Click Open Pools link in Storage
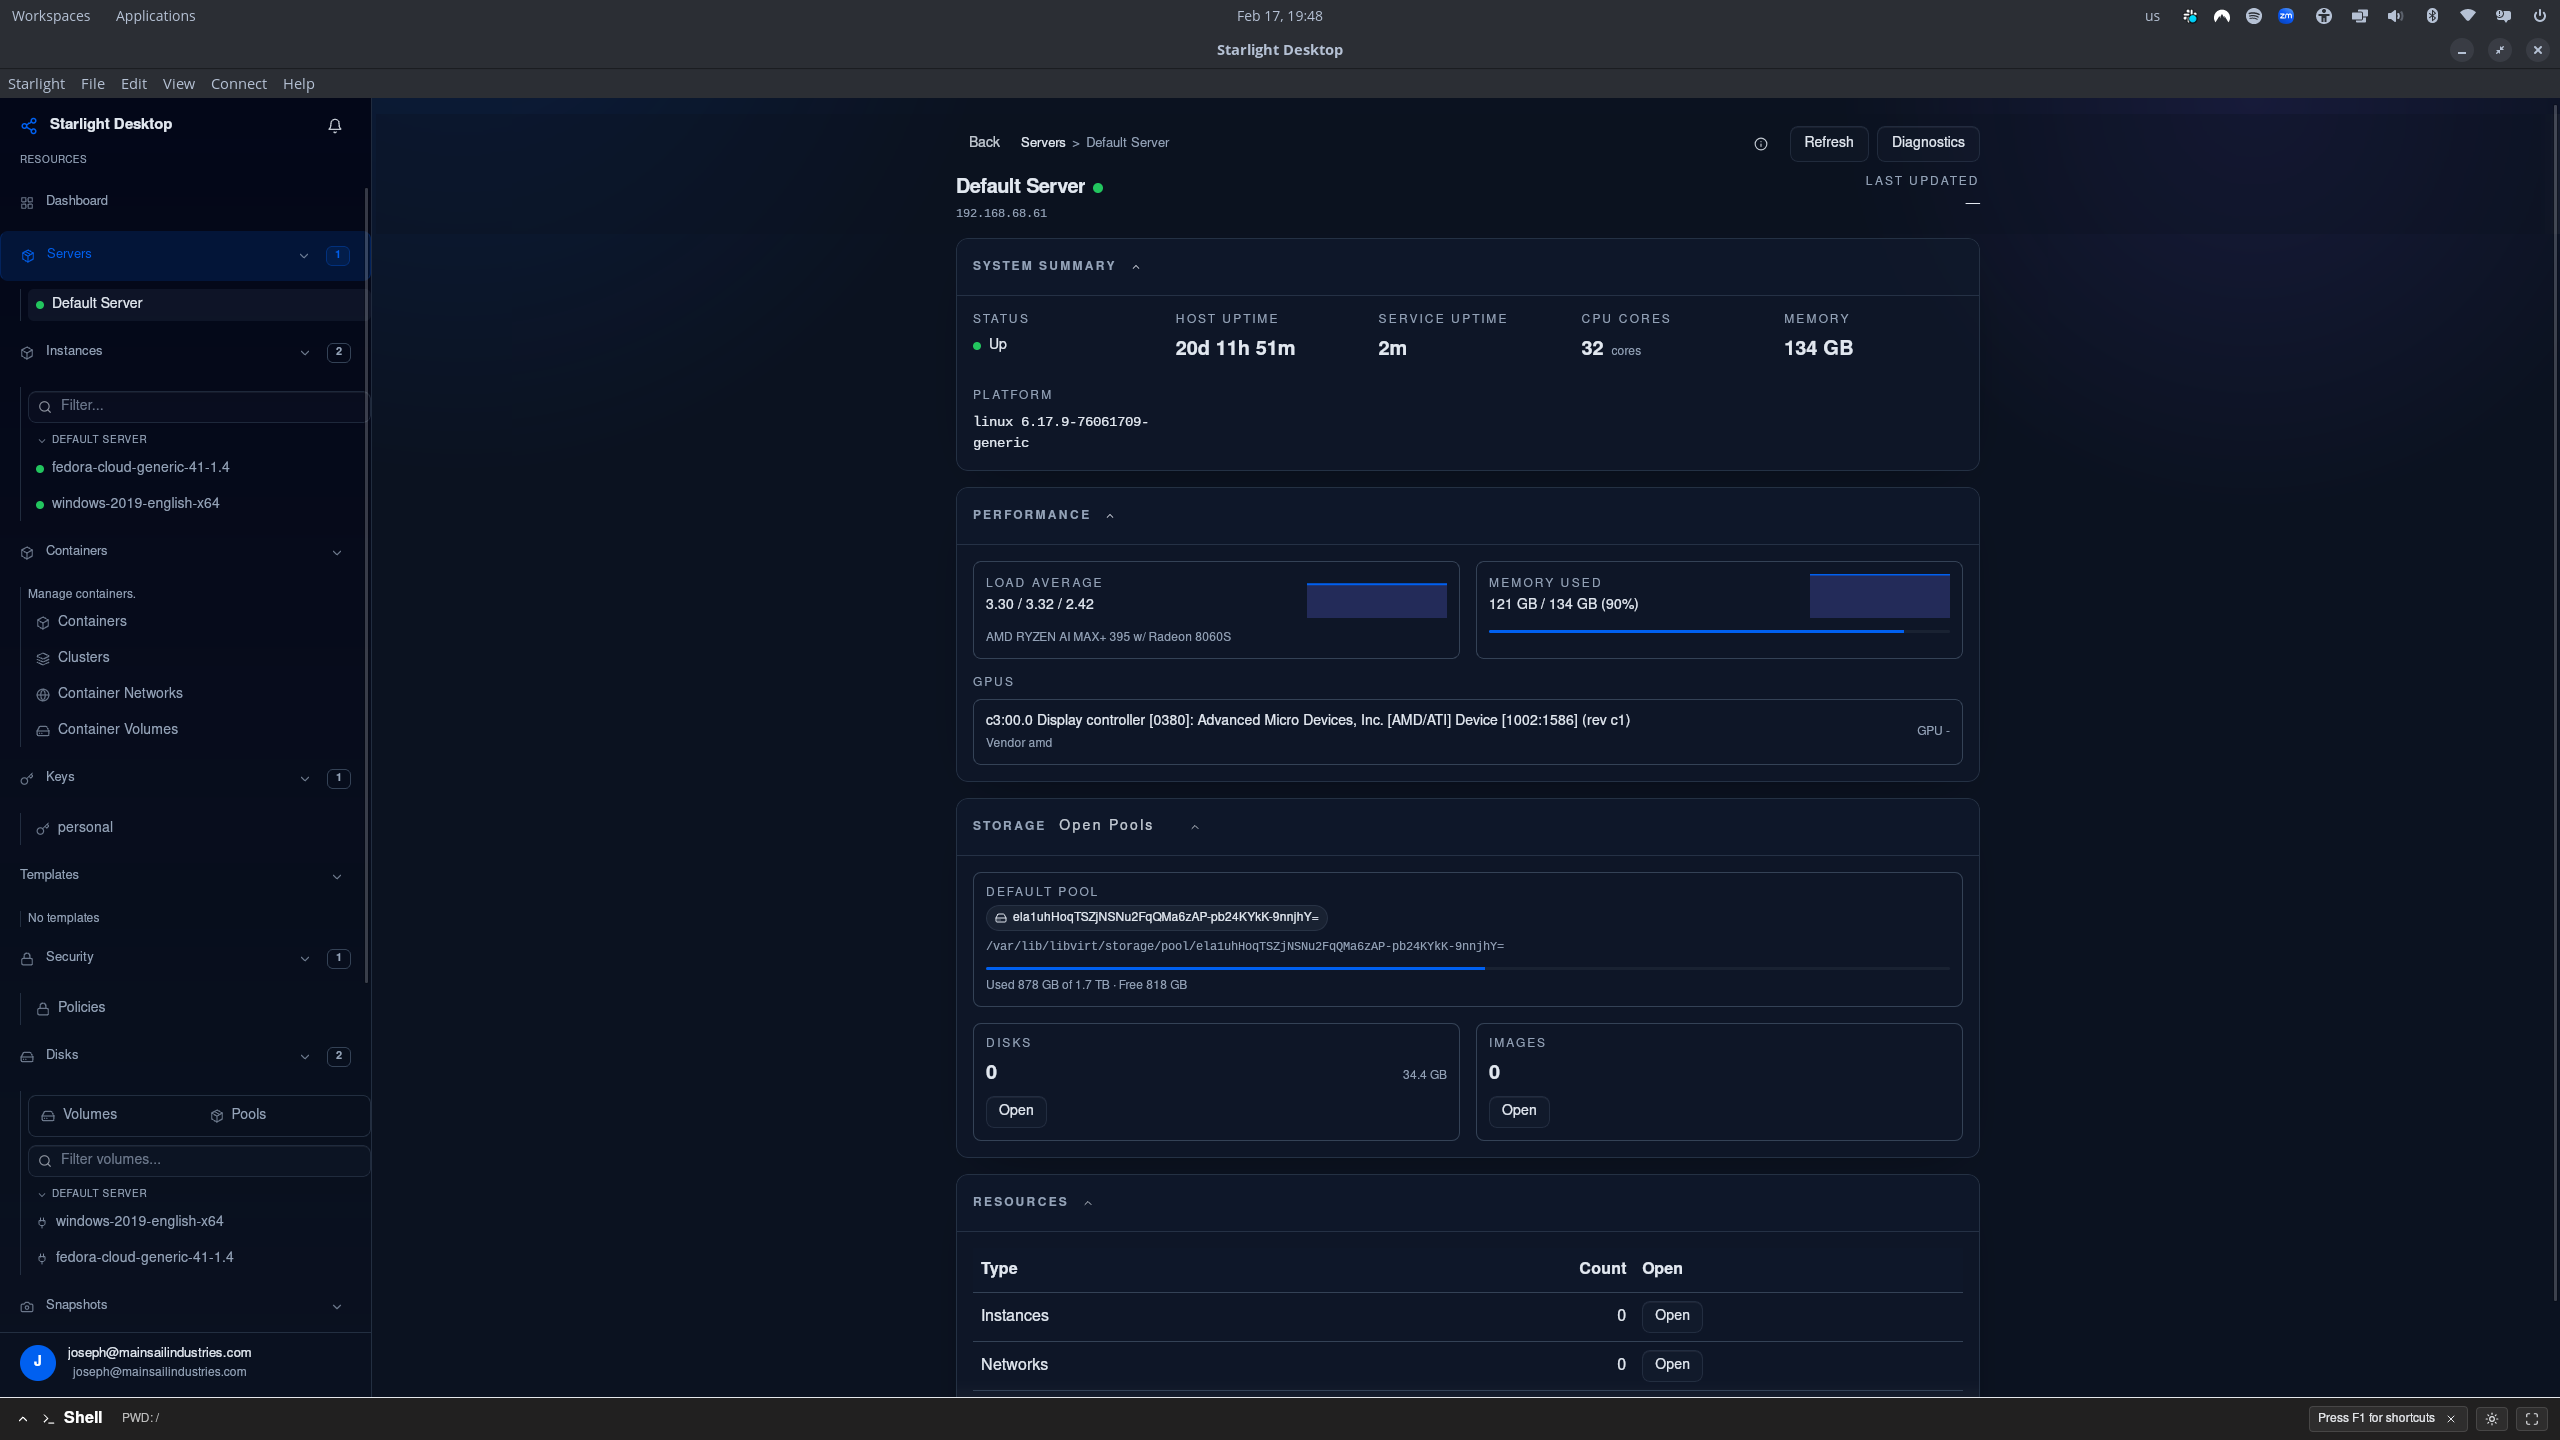This screenshot has height=1440, width=2560. [x=1106, y=826]
